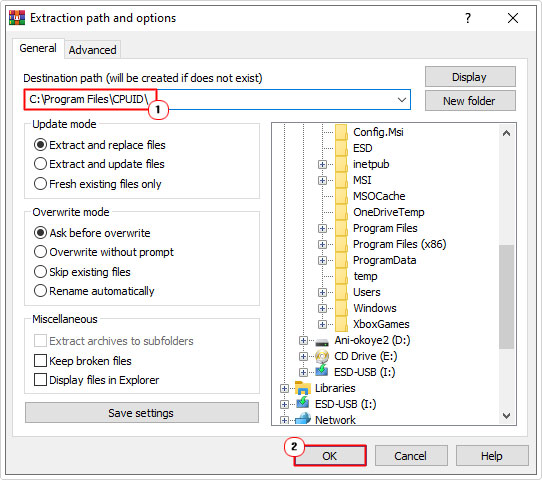Click the New folder button
The image size is (542, 480).
470,101
